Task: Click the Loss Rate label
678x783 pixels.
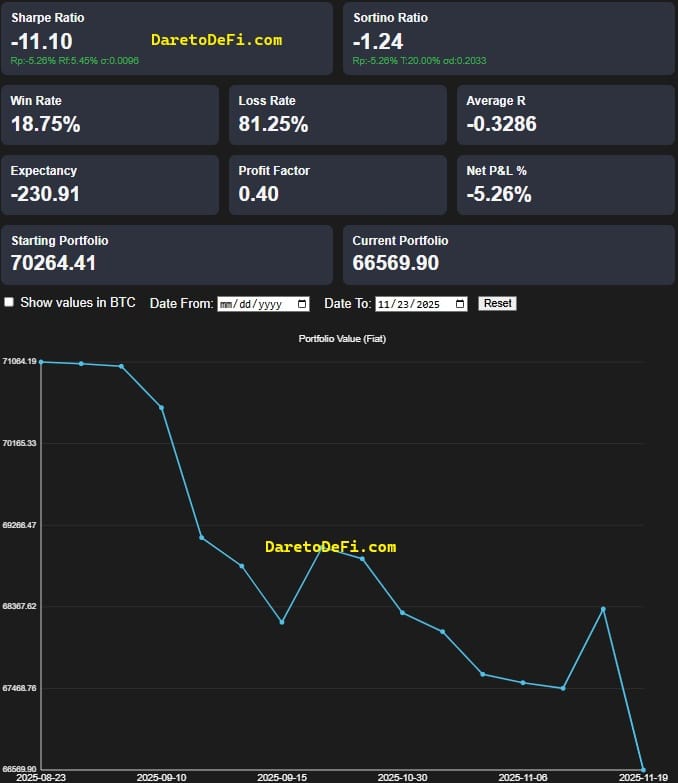Action: click(267, 101)
